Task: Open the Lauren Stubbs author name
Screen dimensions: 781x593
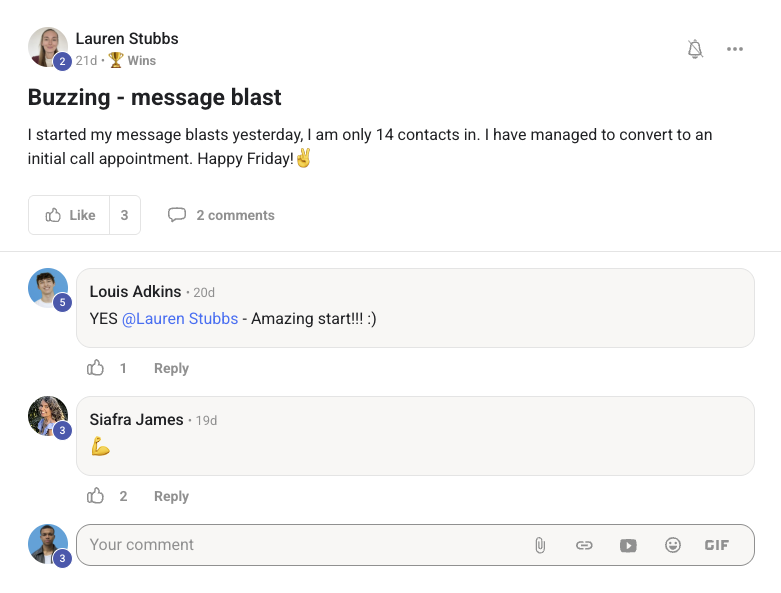Action: click(x=127, y=38)
